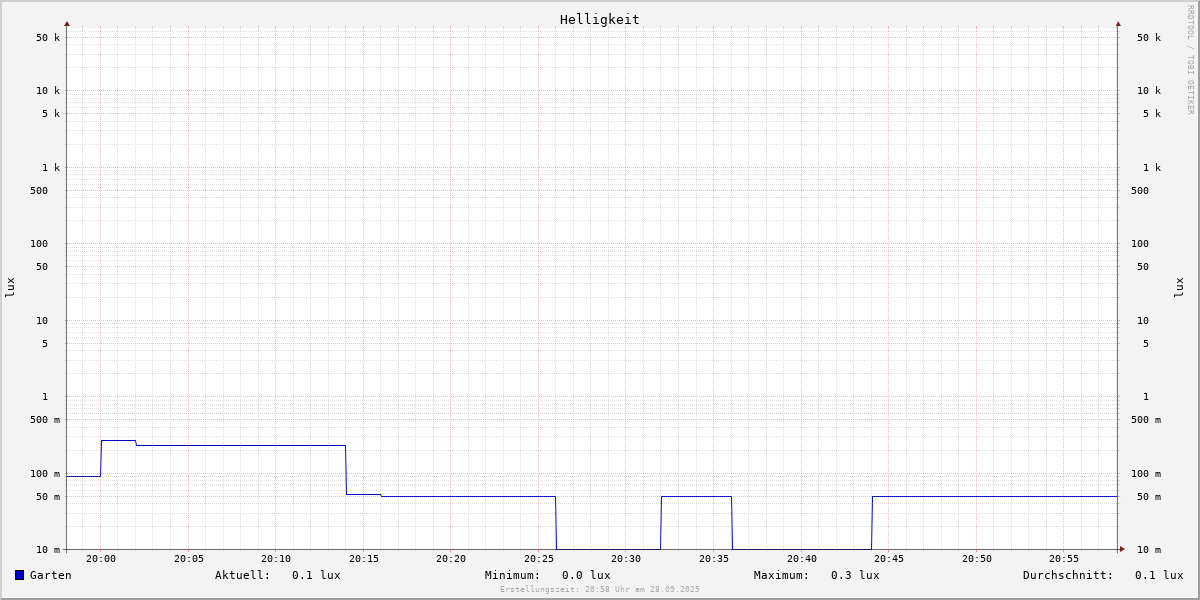Select the Aktuell 0.1 lux value

point(316,575)
